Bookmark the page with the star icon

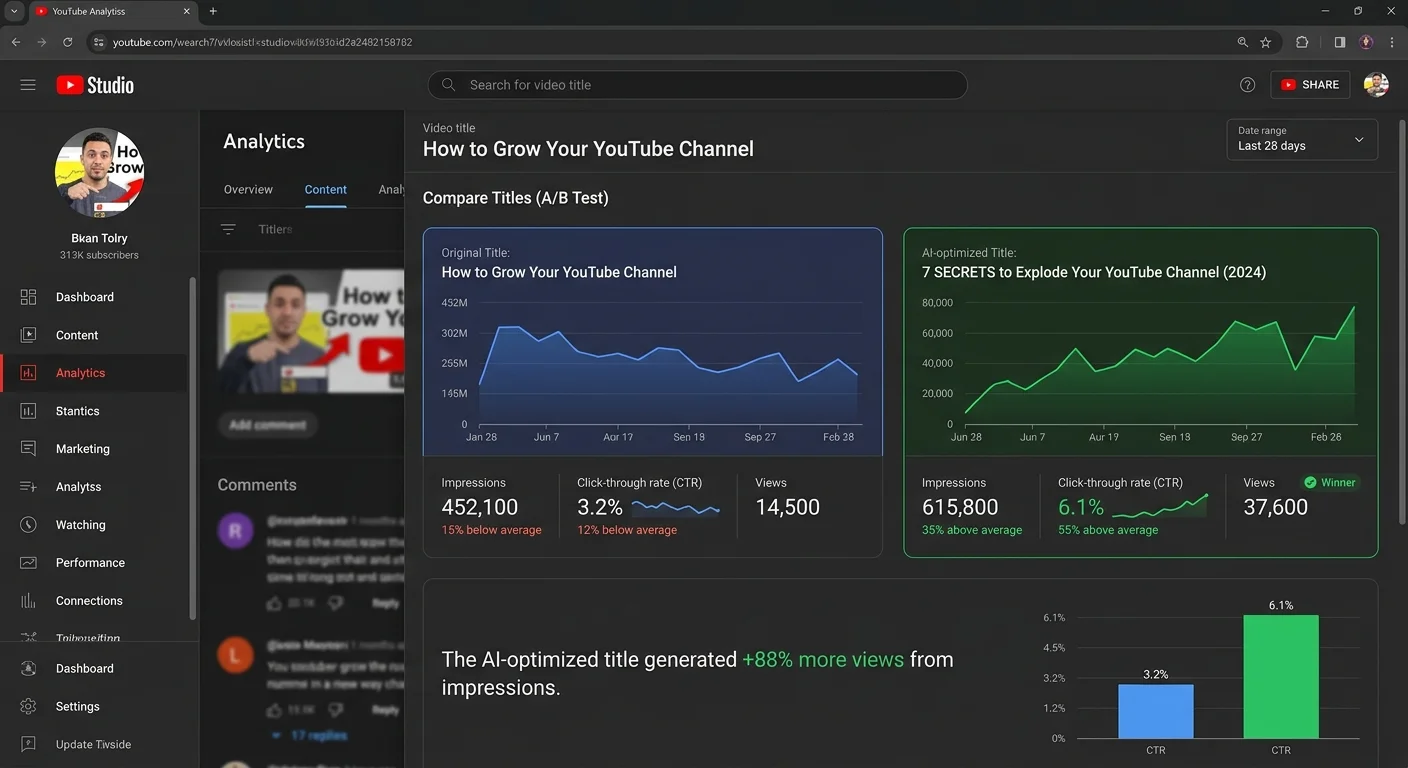(1266, 42)
